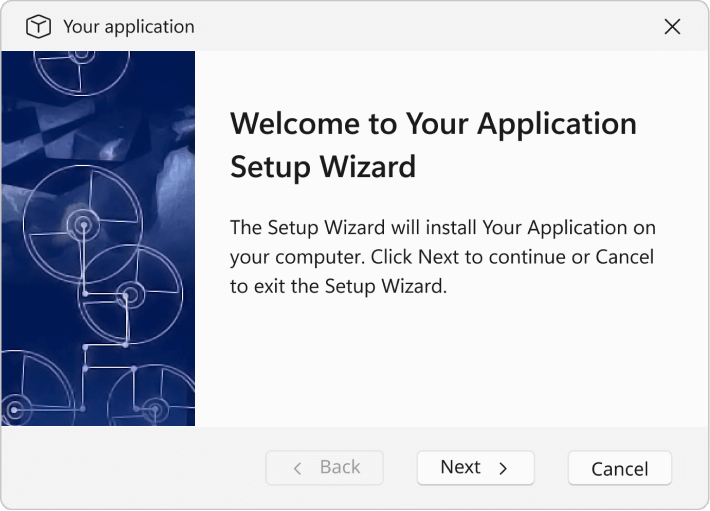Click the "Your application" window title text
710x511 pixels.
pyautogui.click(x=129, y=27)
